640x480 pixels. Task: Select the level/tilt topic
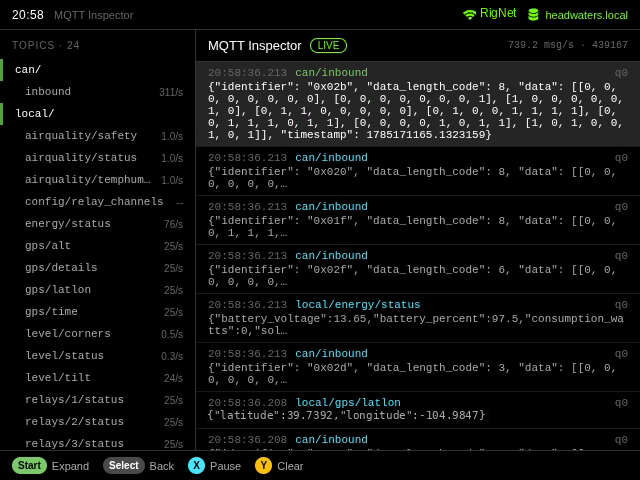click(x=98, y=378)
